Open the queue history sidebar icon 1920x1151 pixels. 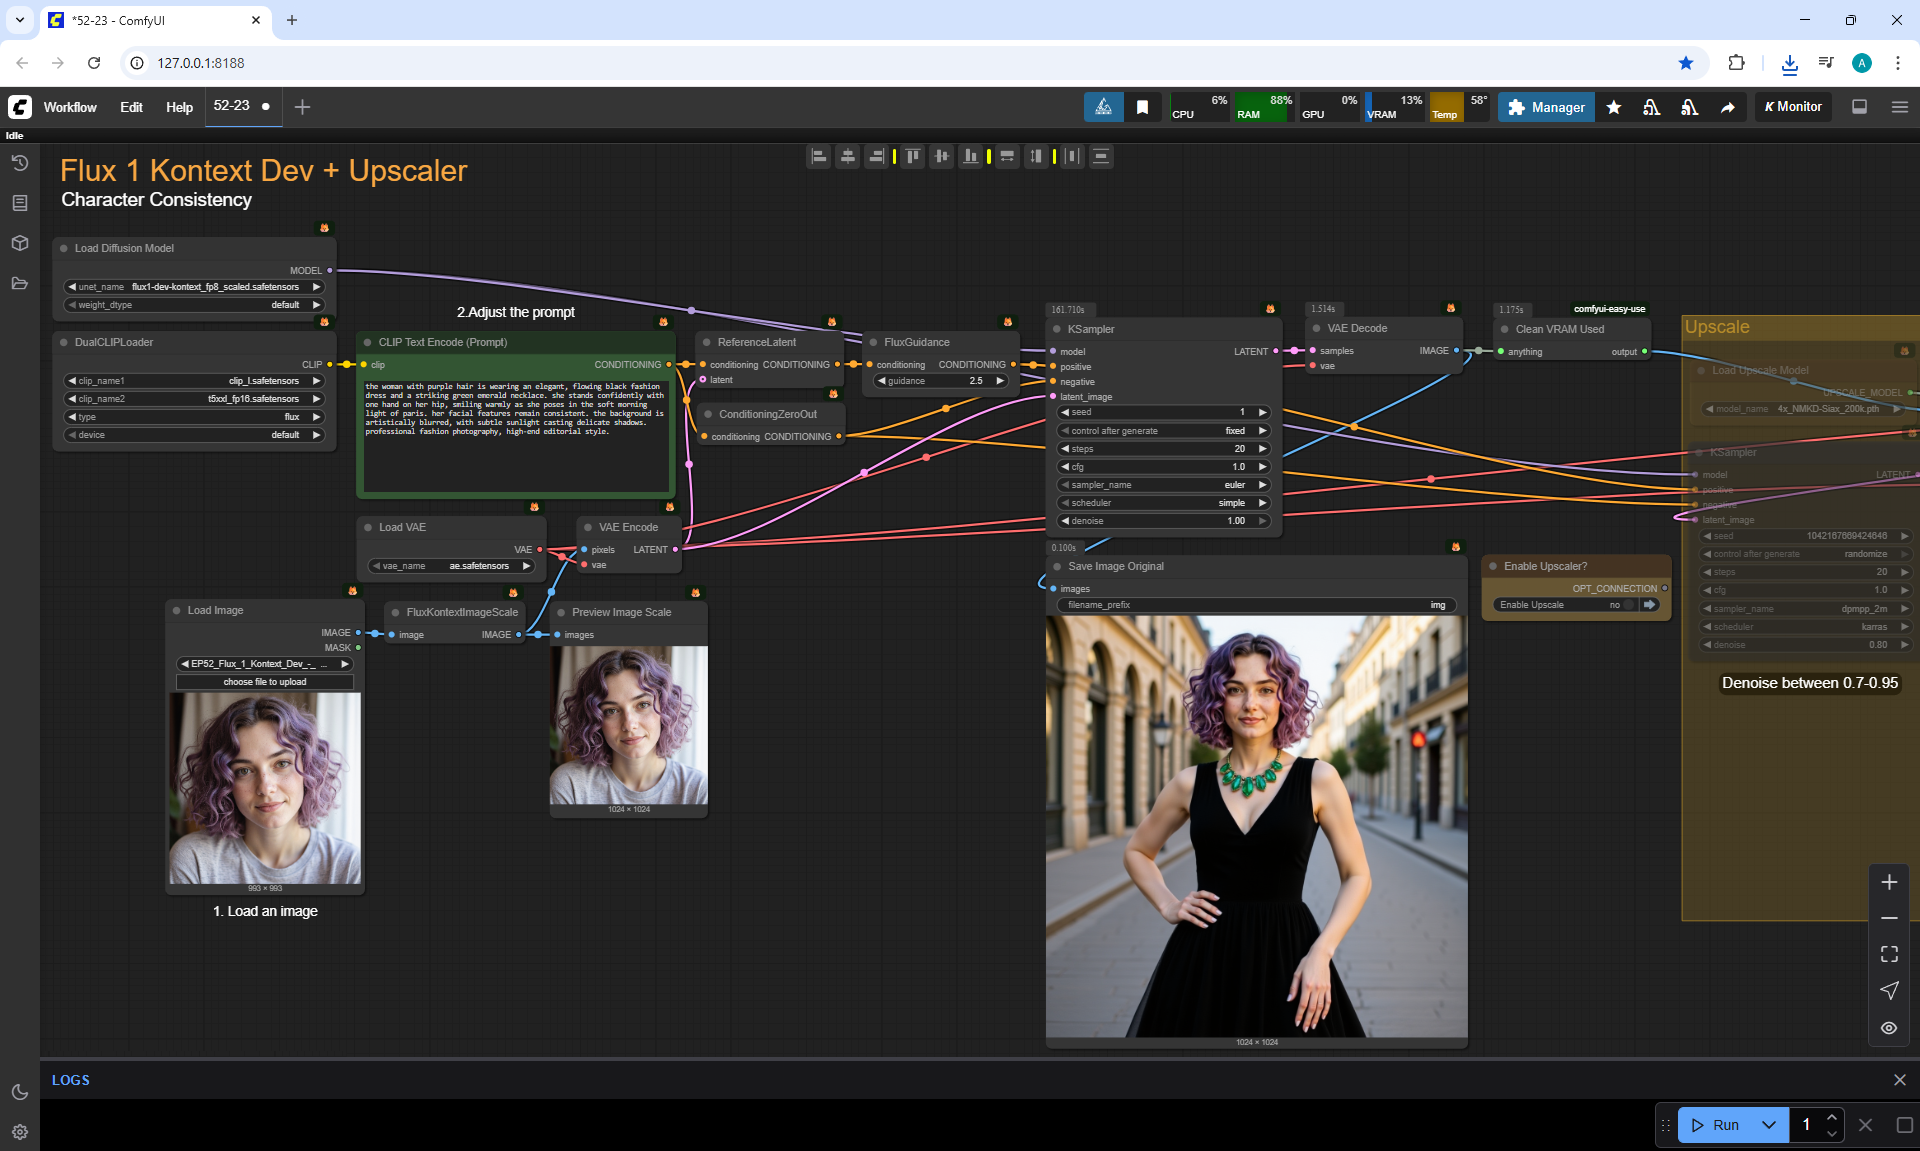pyautogui.click(x=19, y=163)
